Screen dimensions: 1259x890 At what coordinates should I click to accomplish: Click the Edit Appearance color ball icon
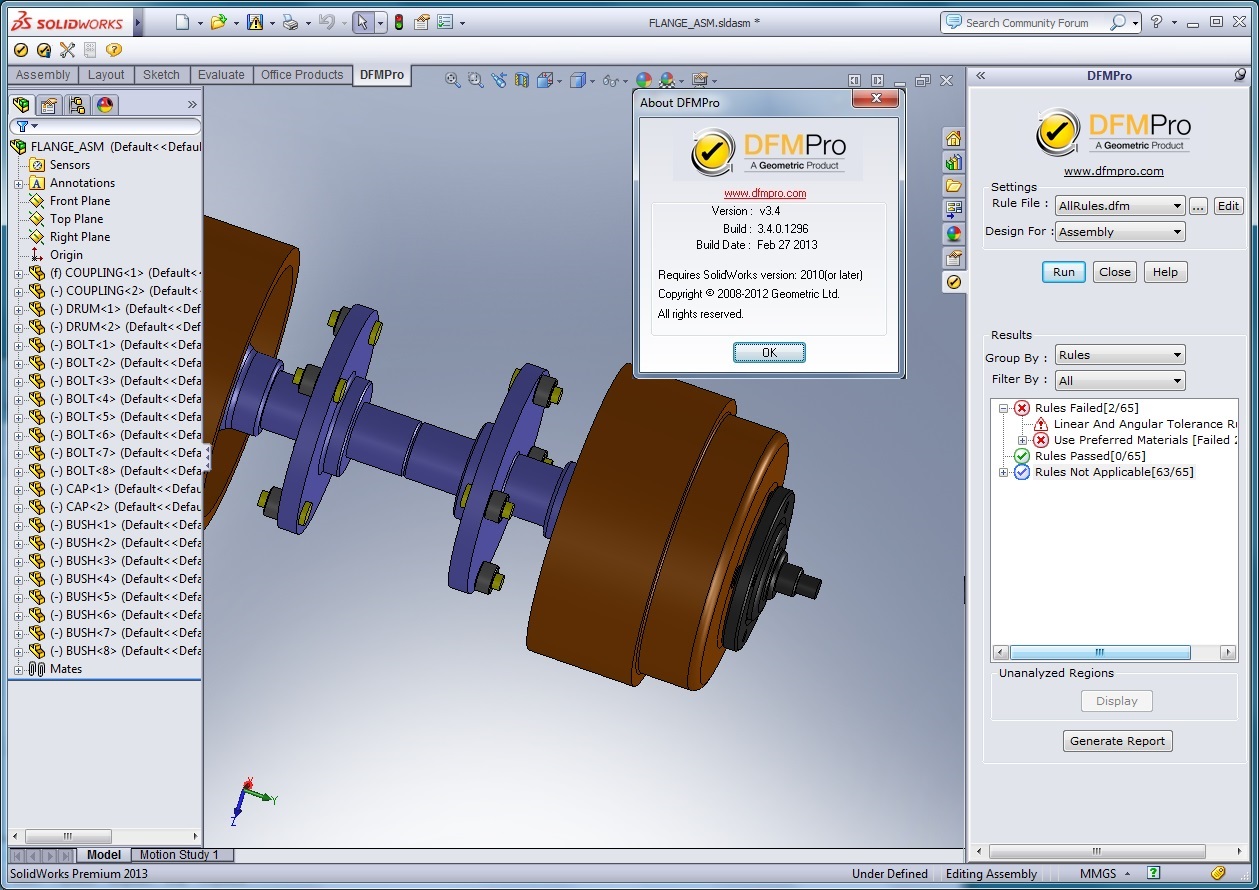[644, 80]
